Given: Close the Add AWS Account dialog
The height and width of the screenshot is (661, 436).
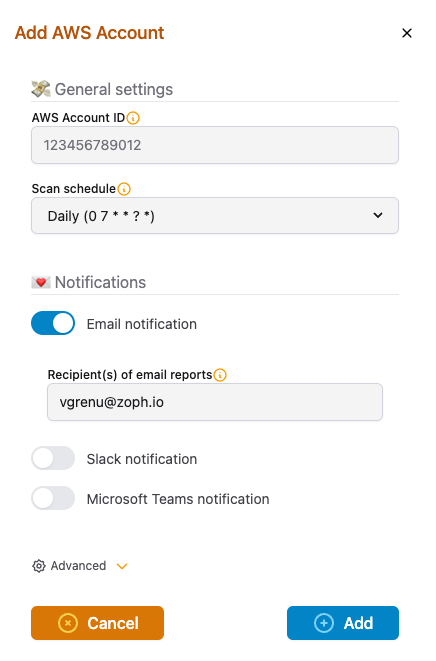Looking at the screenshot, I should tap(407, 33).
